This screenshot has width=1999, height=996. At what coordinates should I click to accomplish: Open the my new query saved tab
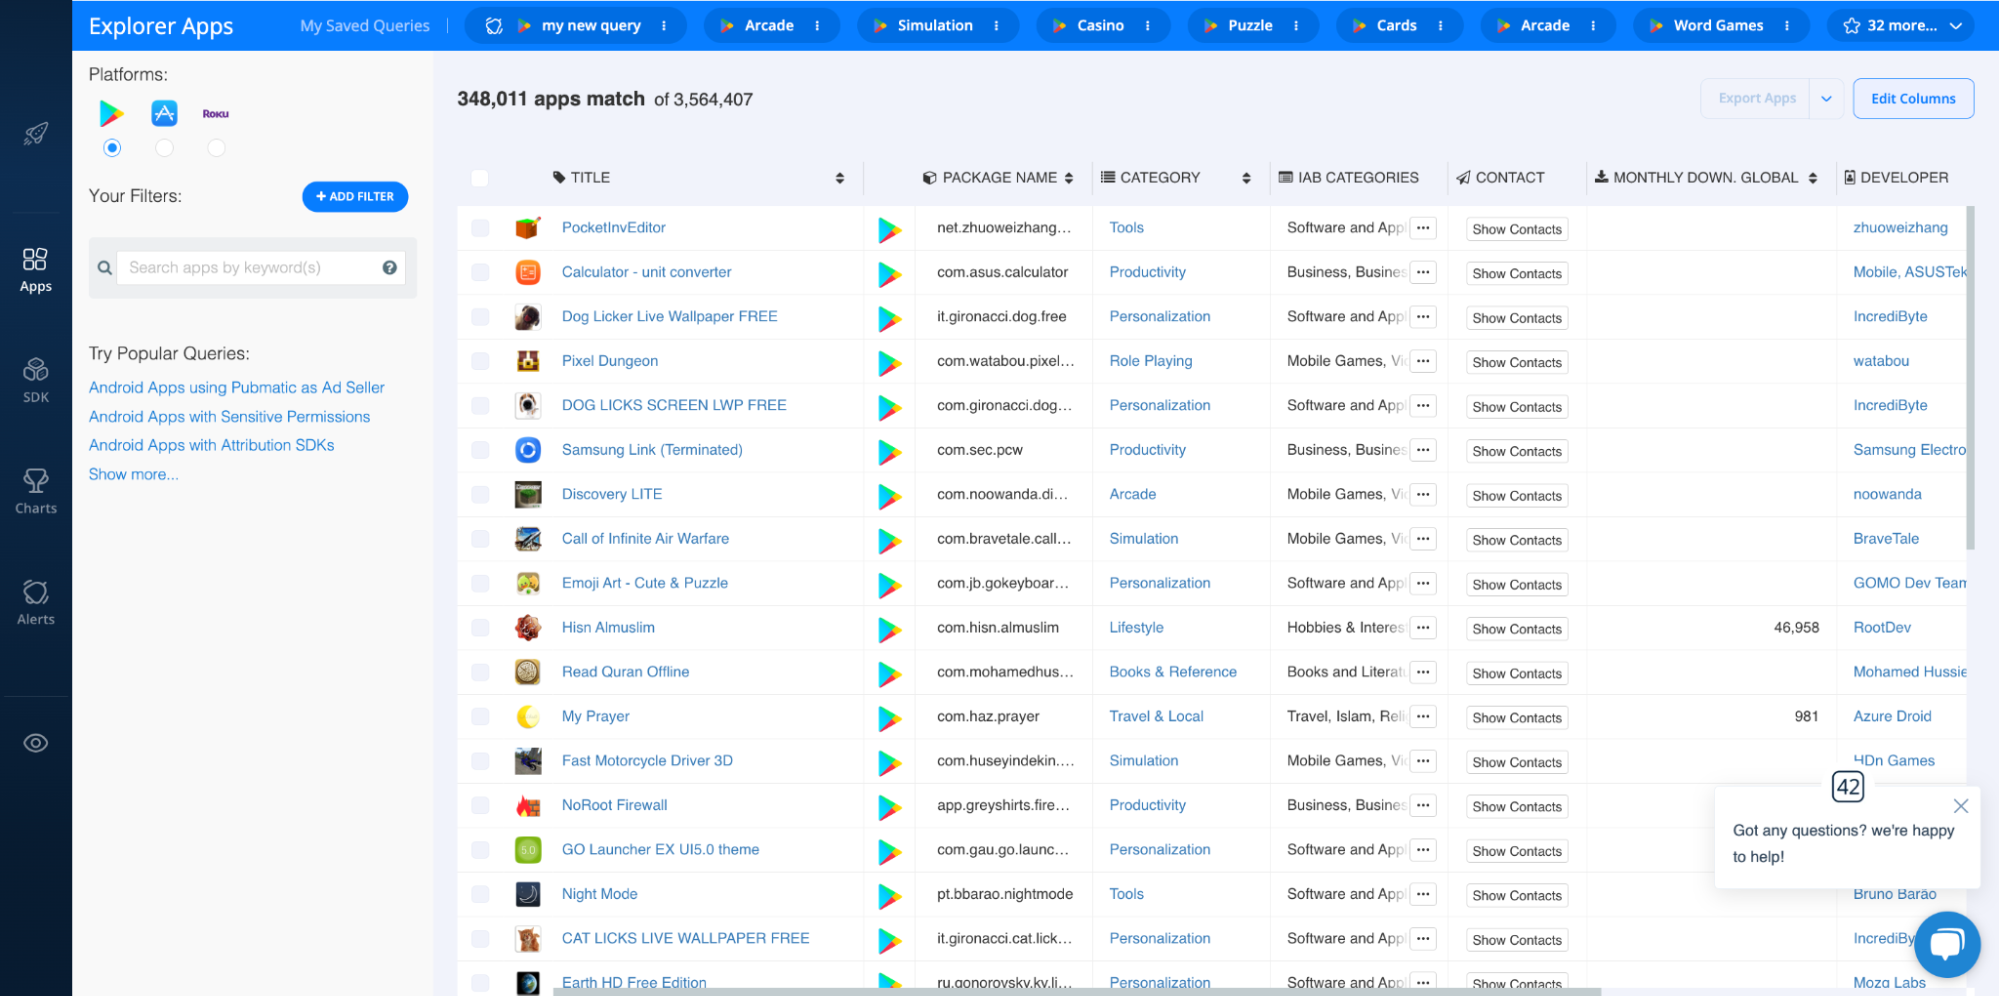577,26
